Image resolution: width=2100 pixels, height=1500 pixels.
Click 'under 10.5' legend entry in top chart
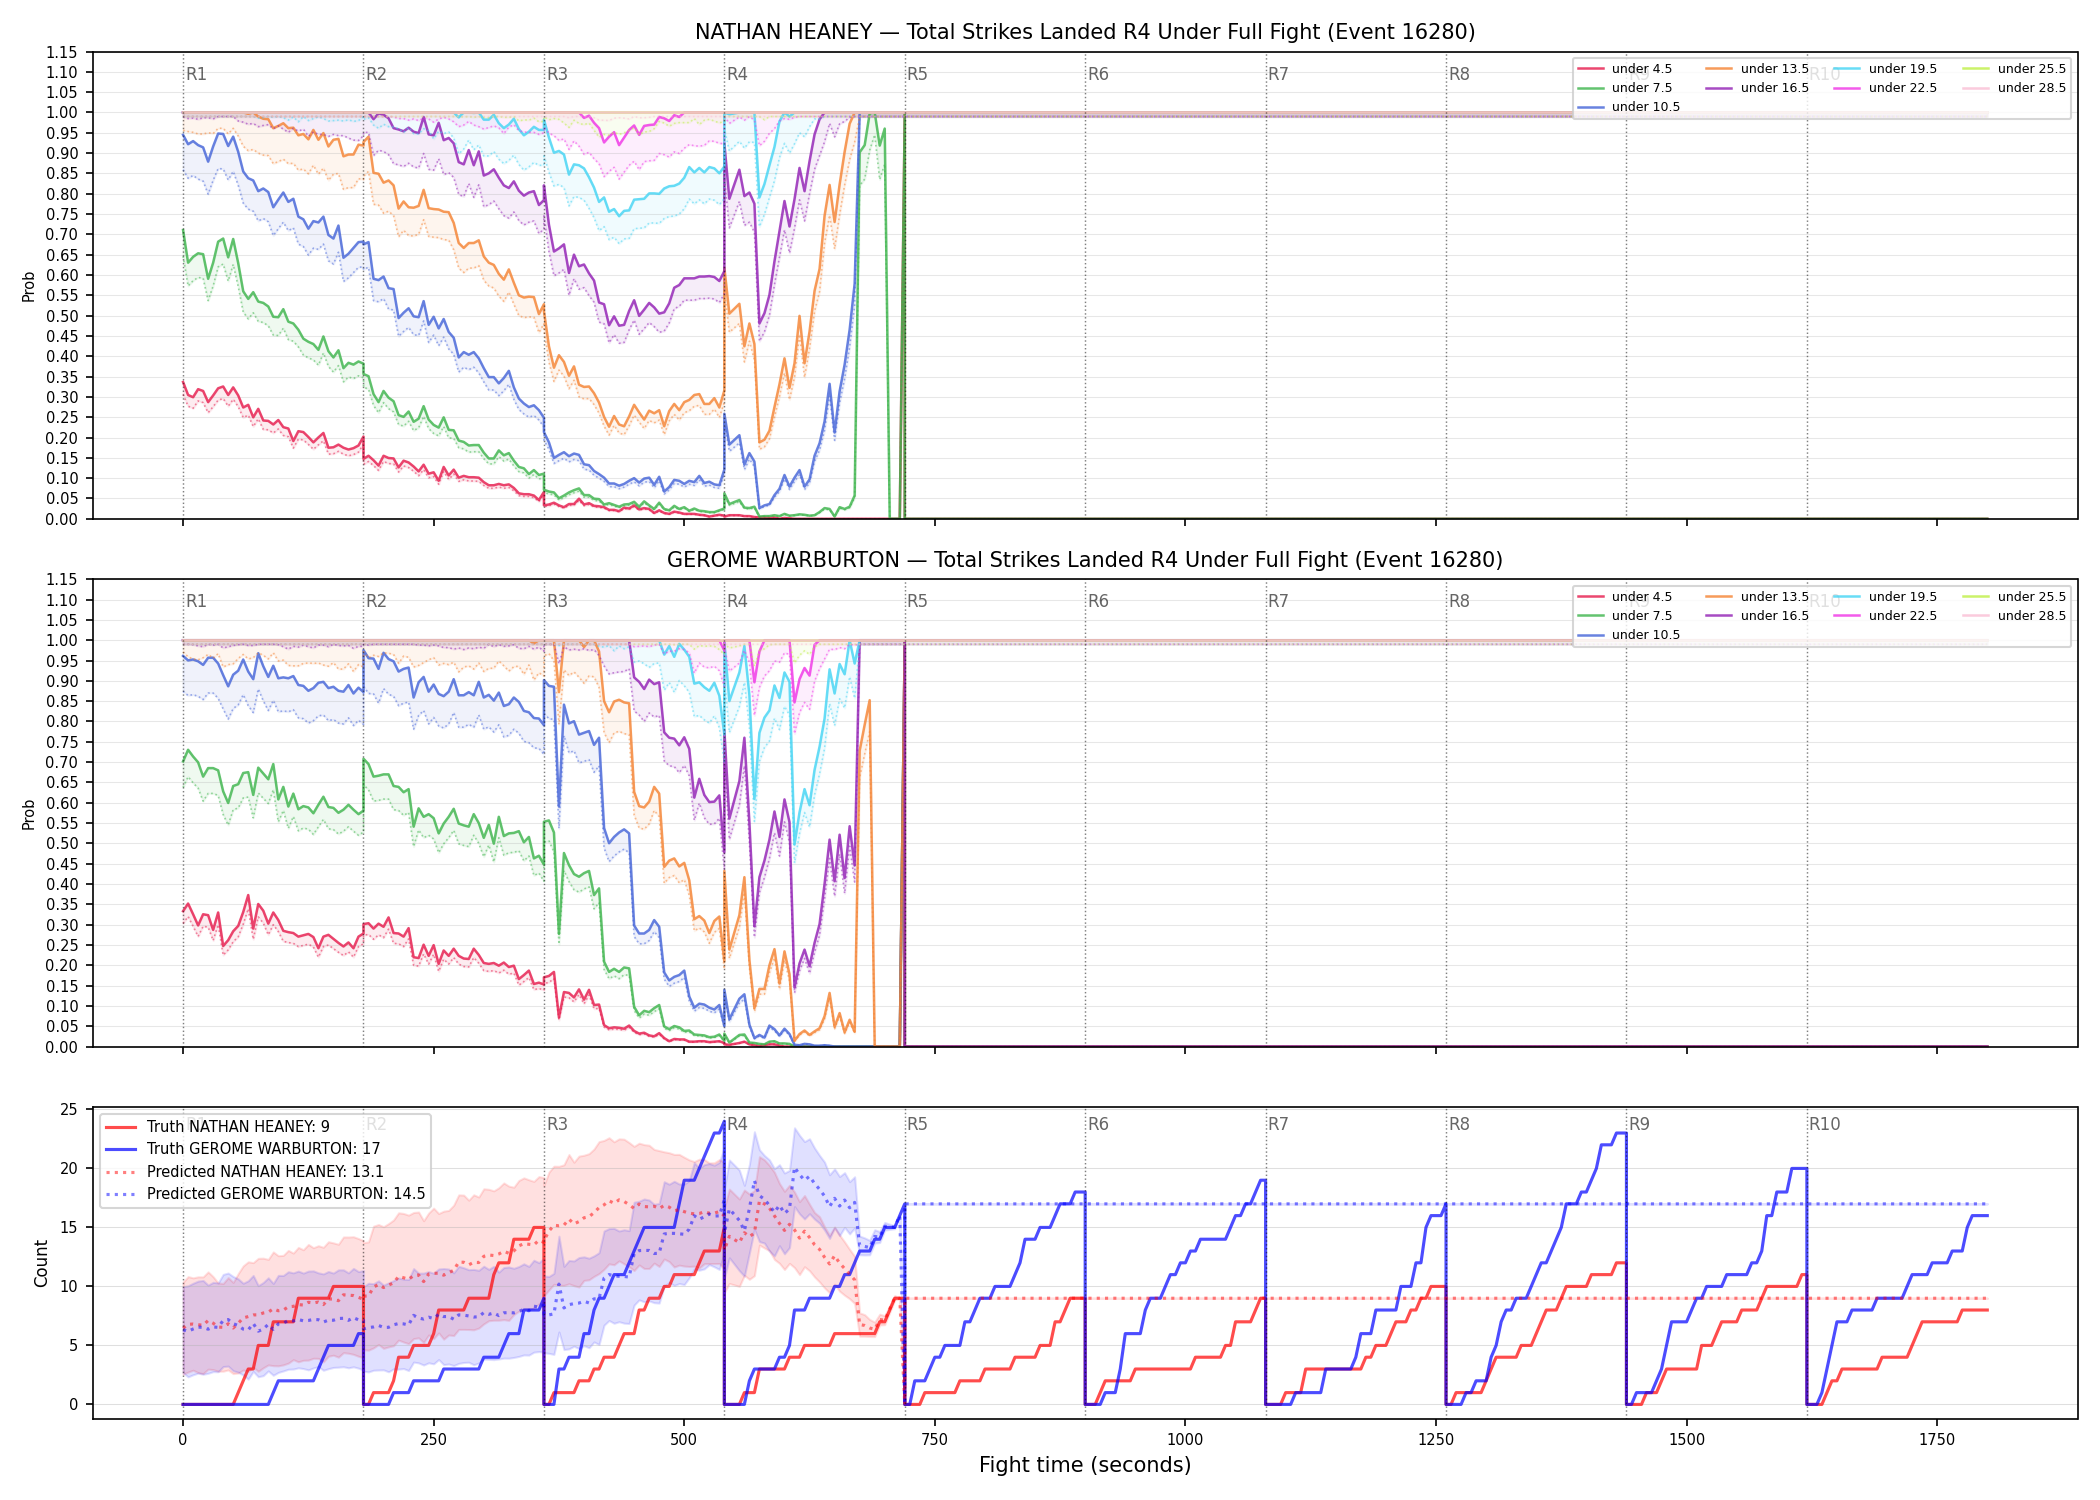pyautogui.click(x=1629, y=107)
